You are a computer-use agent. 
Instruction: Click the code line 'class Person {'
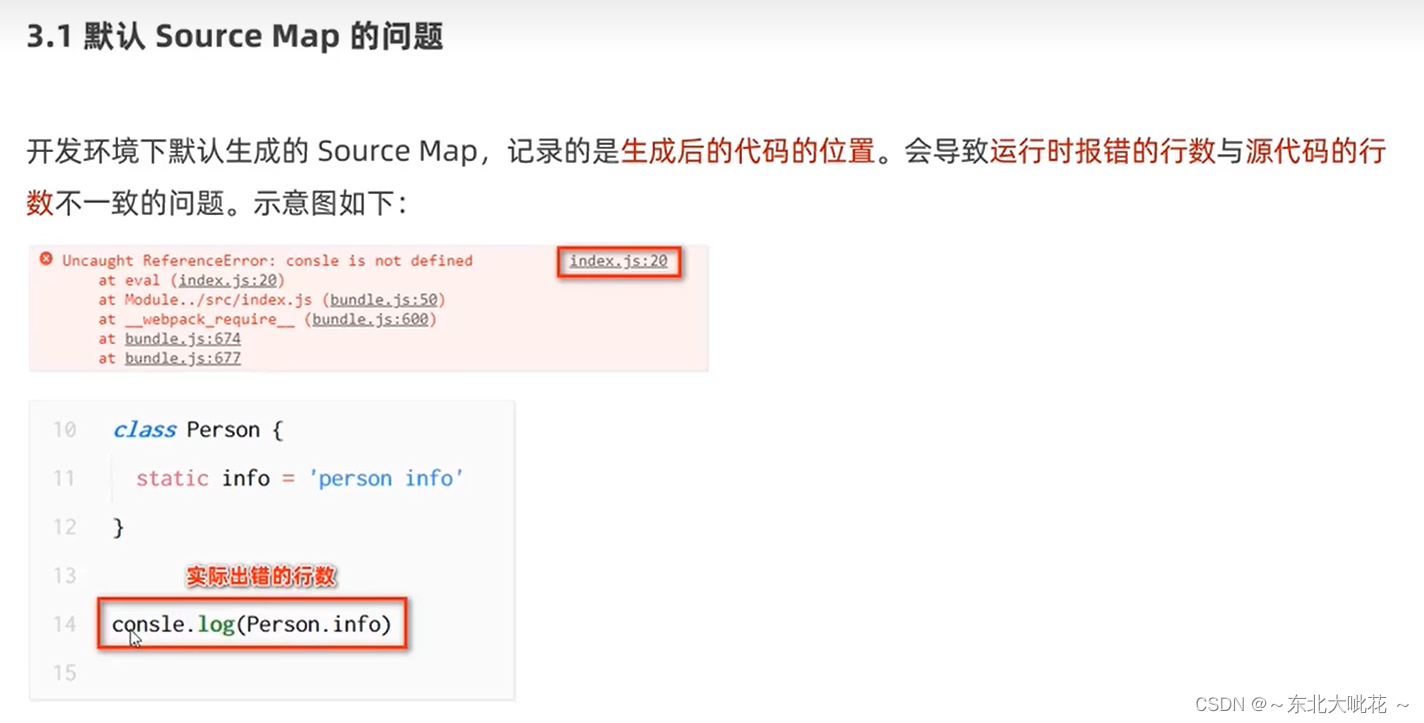point(198,430)
